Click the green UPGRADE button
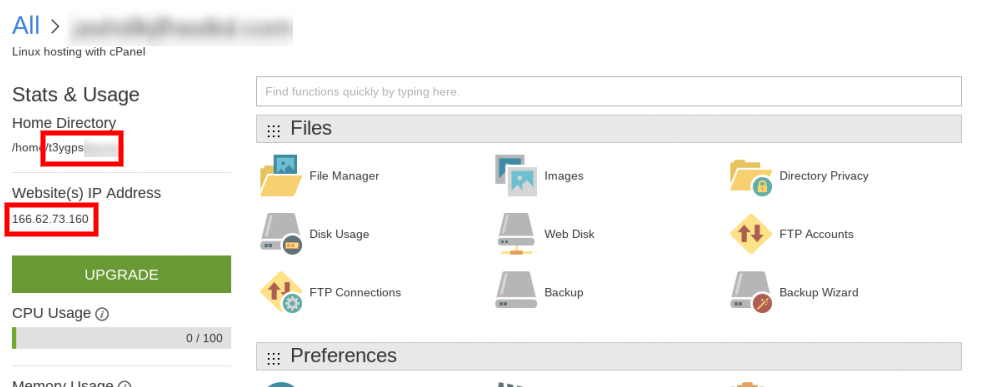 (x=121, y=274)
